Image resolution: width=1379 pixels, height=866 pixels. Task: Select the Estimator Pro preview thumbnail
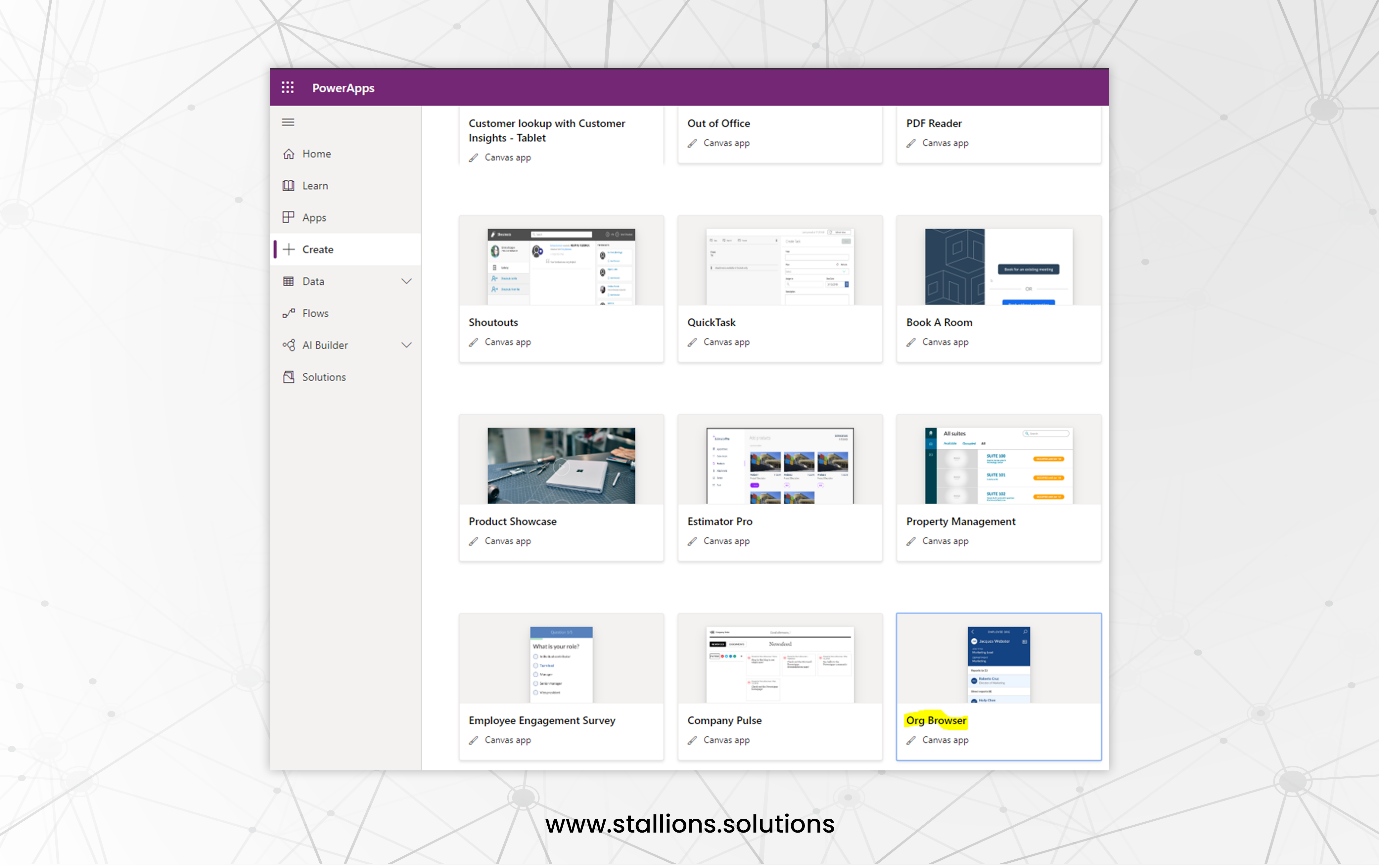(x=780, y=466)
